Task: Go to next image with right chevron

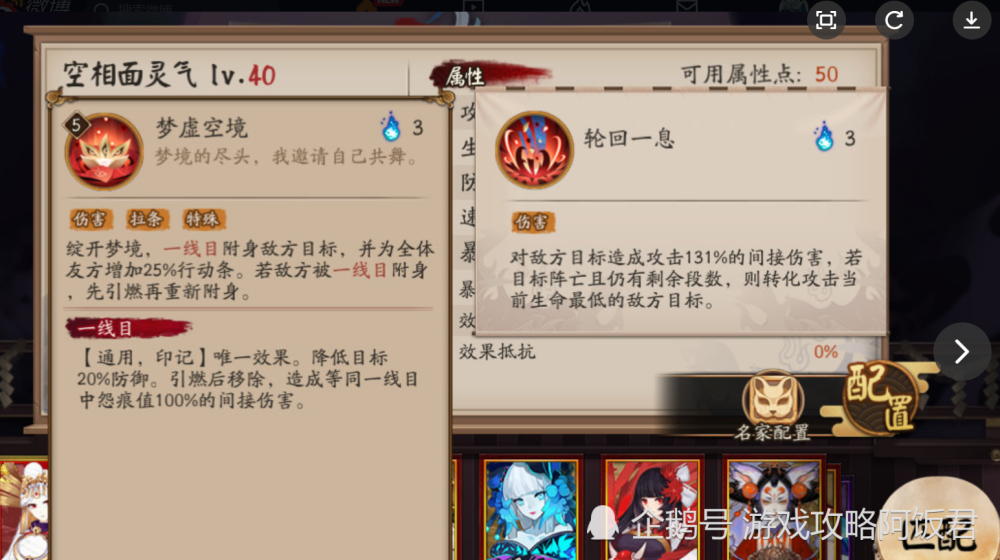Action: (962, 351)
